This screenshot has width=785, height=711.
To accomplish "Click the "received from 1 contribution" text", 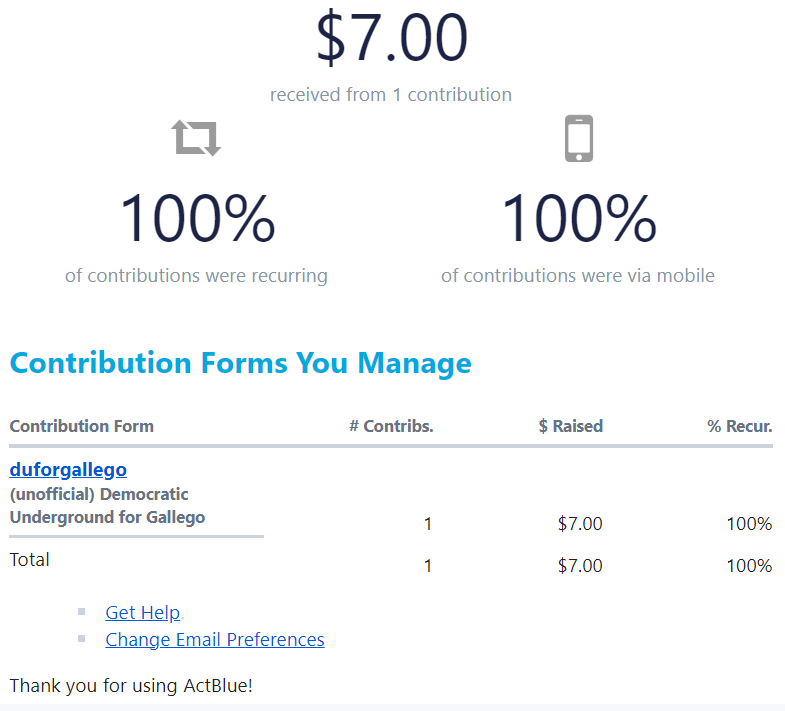I will [391, 95].
